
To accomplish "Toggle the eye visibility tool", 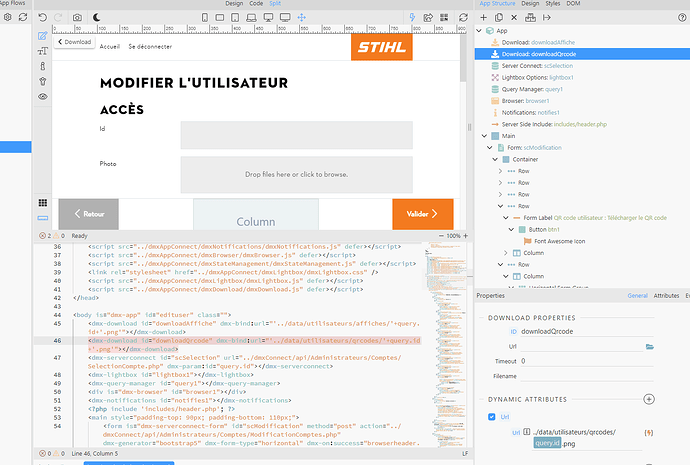I will [43, 96].
